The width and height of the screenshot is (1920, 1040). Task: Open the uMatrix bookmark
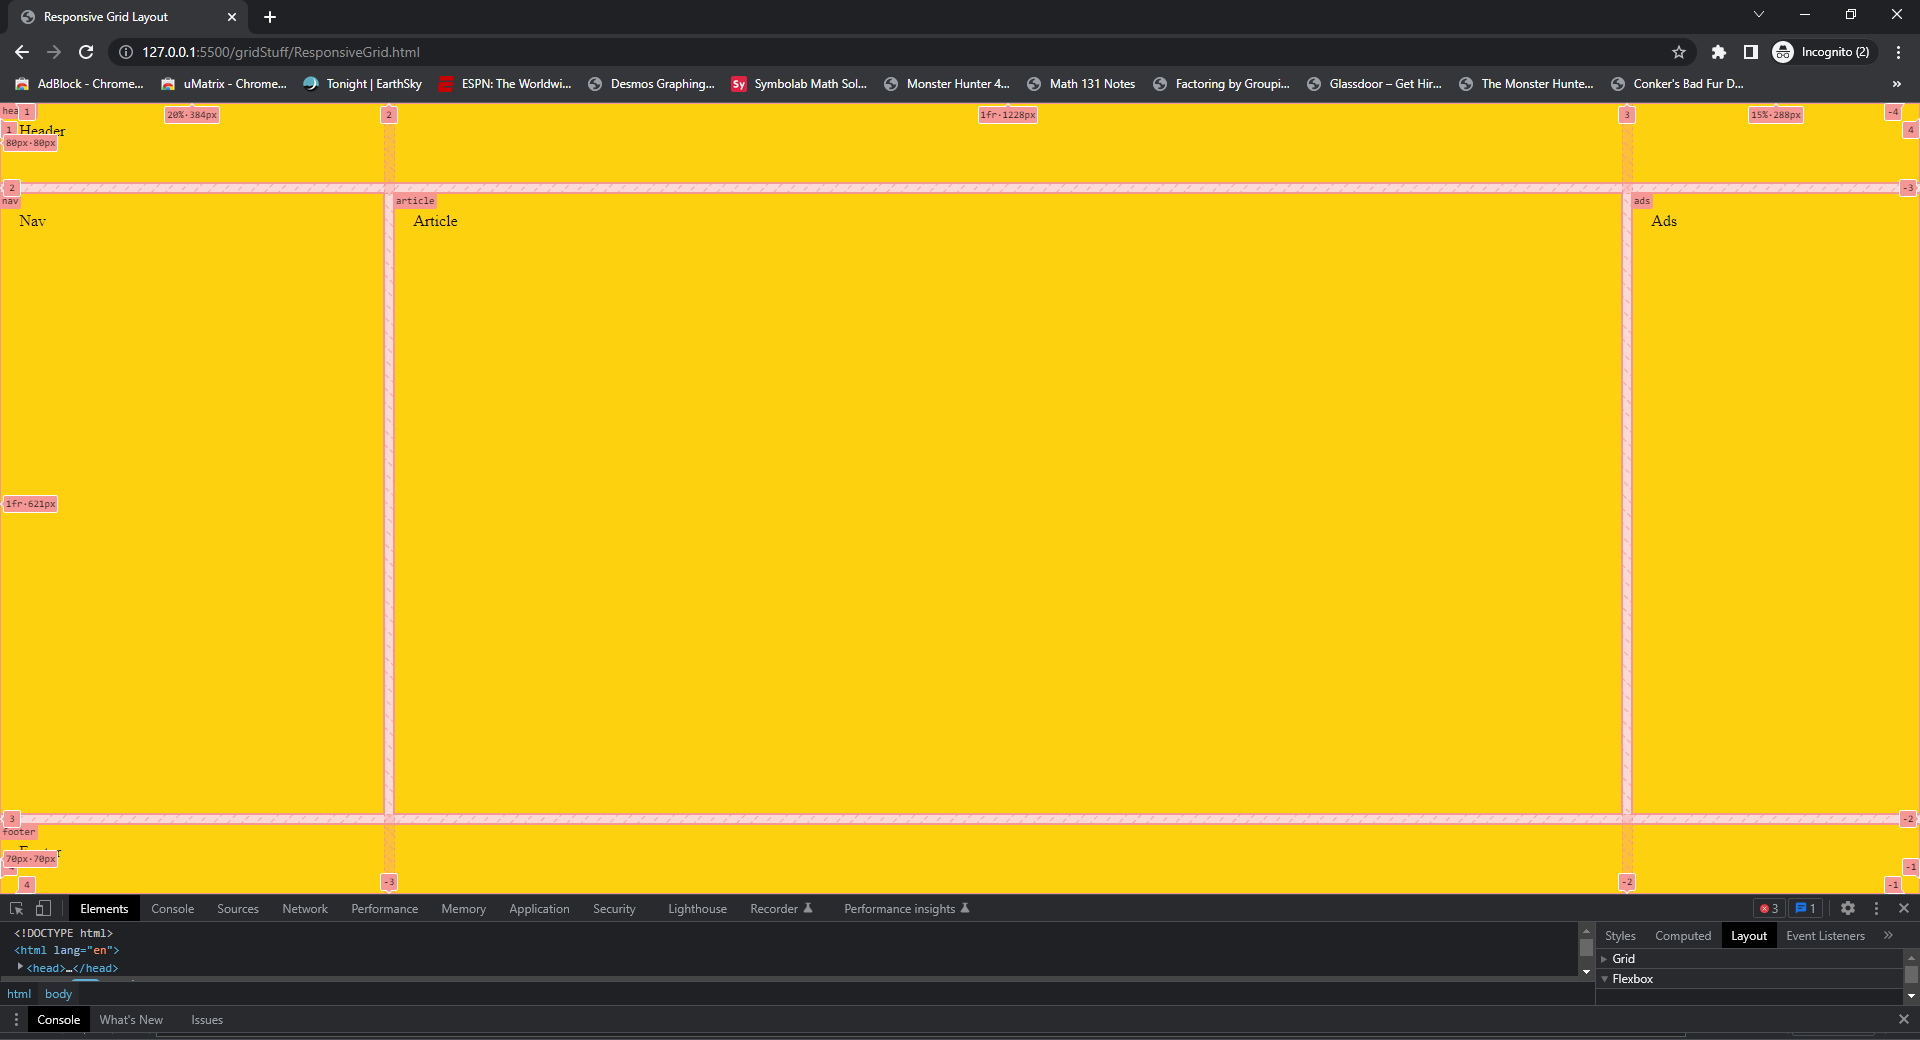[224, 84]
